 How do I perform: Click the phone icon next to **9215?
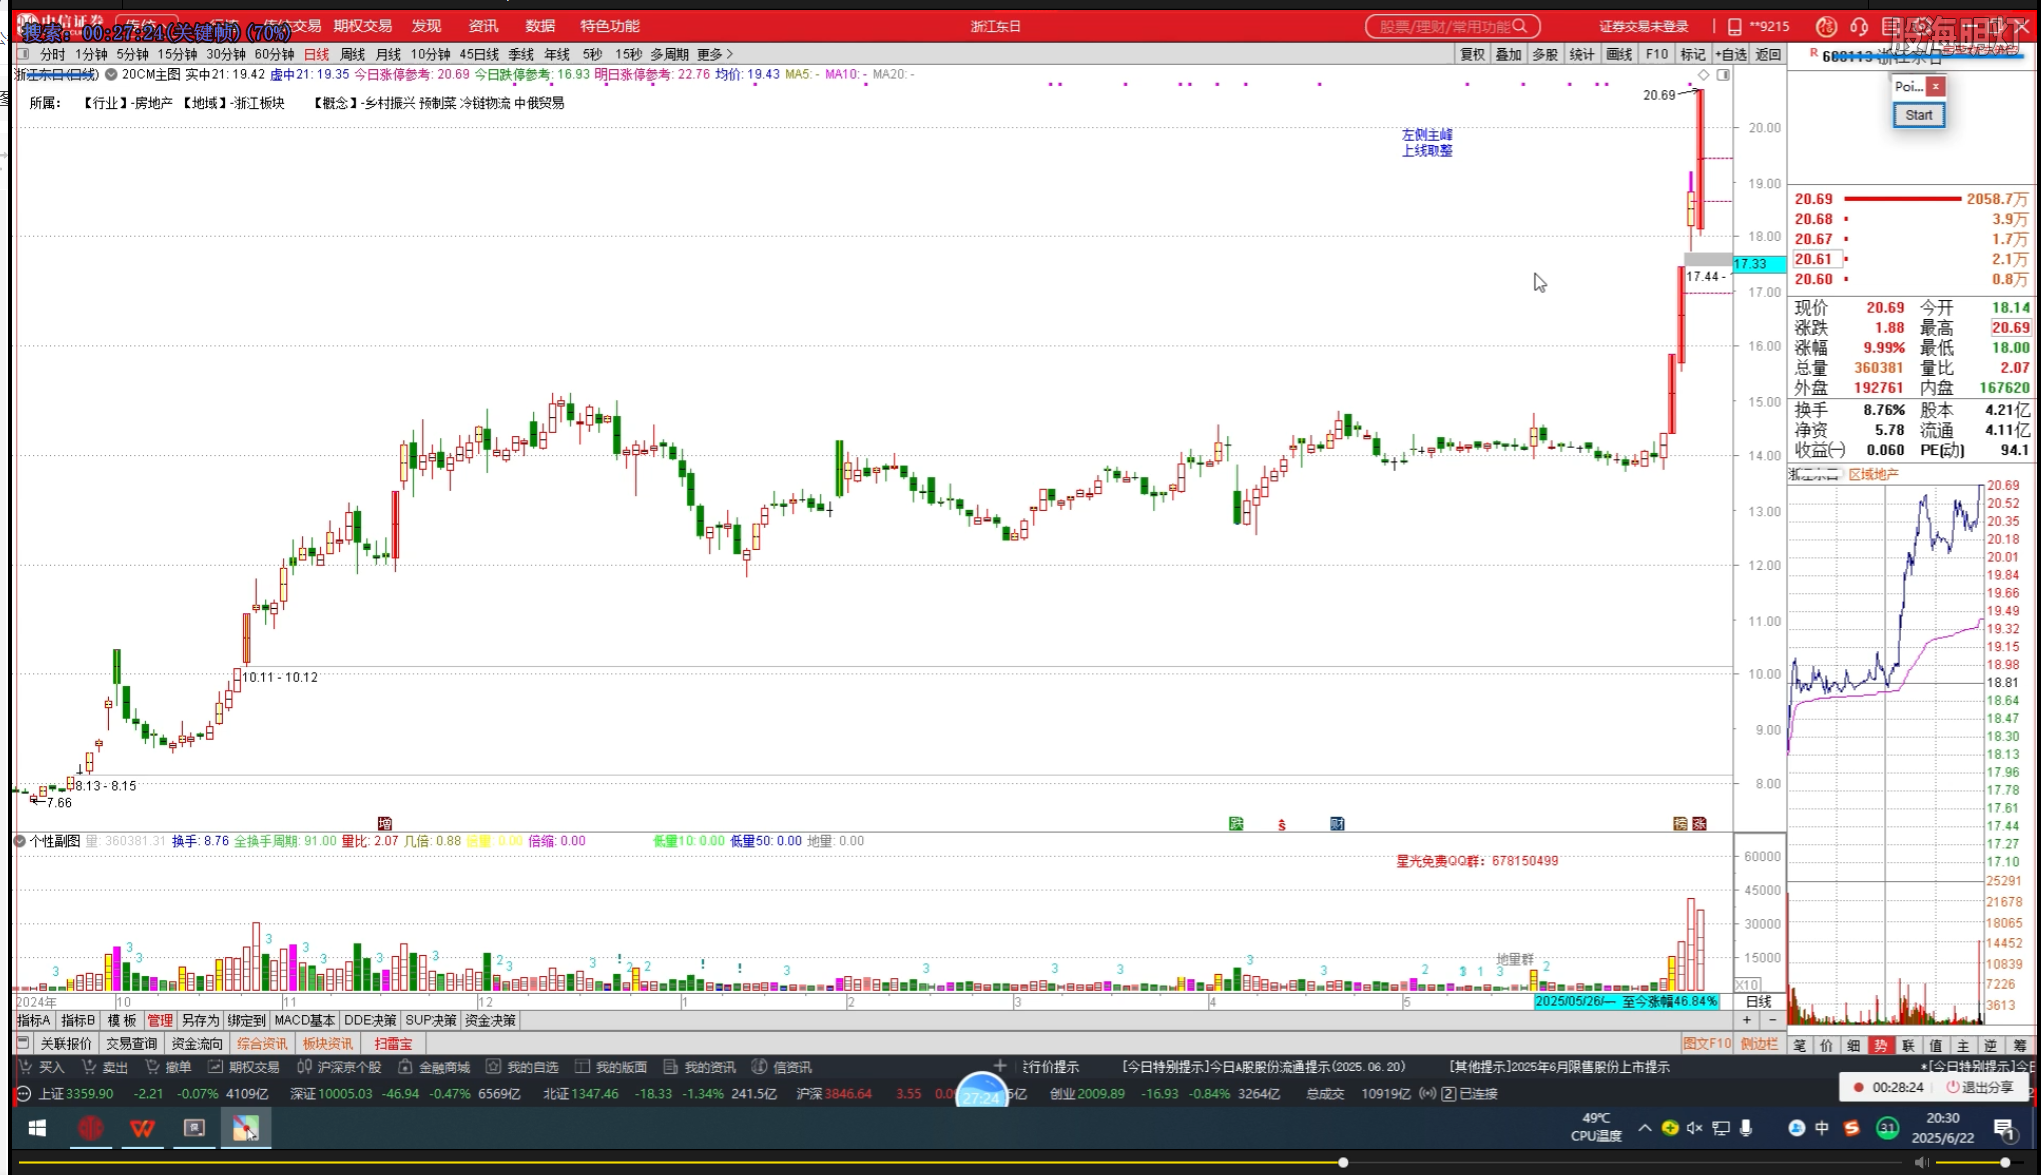click(x=1735, y=26)
